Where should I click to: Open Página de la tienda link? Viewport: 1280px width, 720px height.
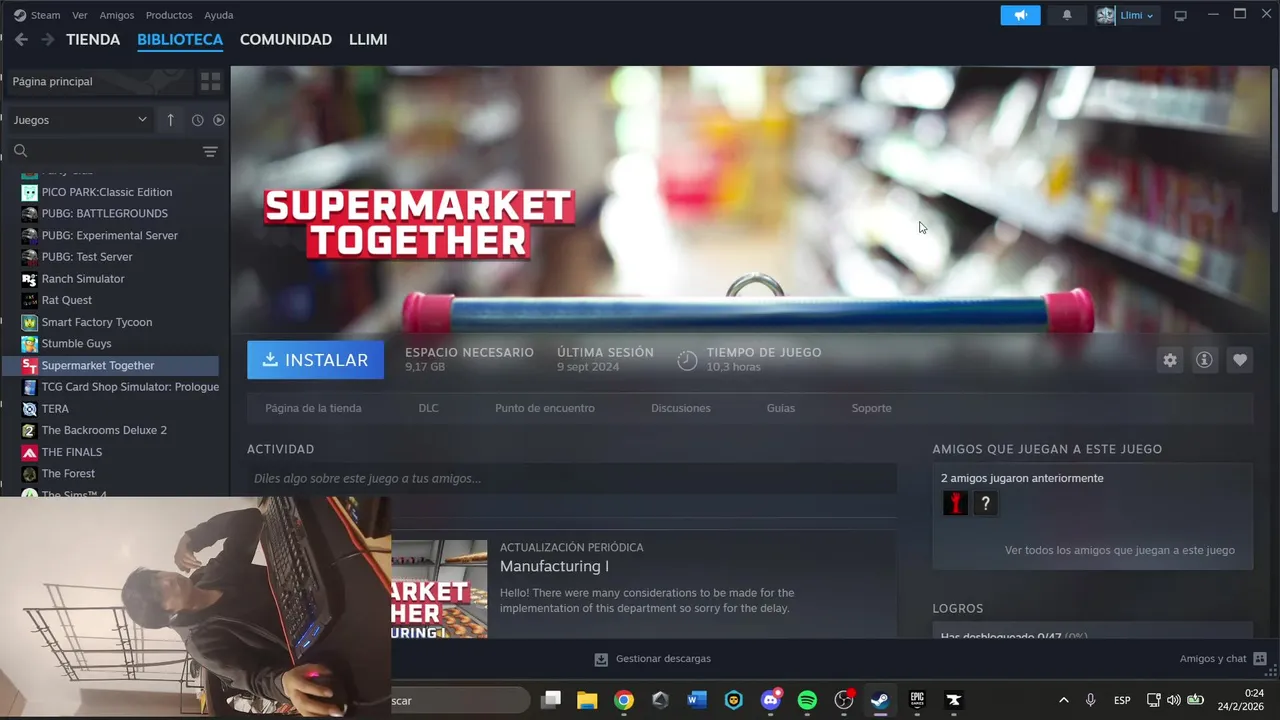point(313,408)
